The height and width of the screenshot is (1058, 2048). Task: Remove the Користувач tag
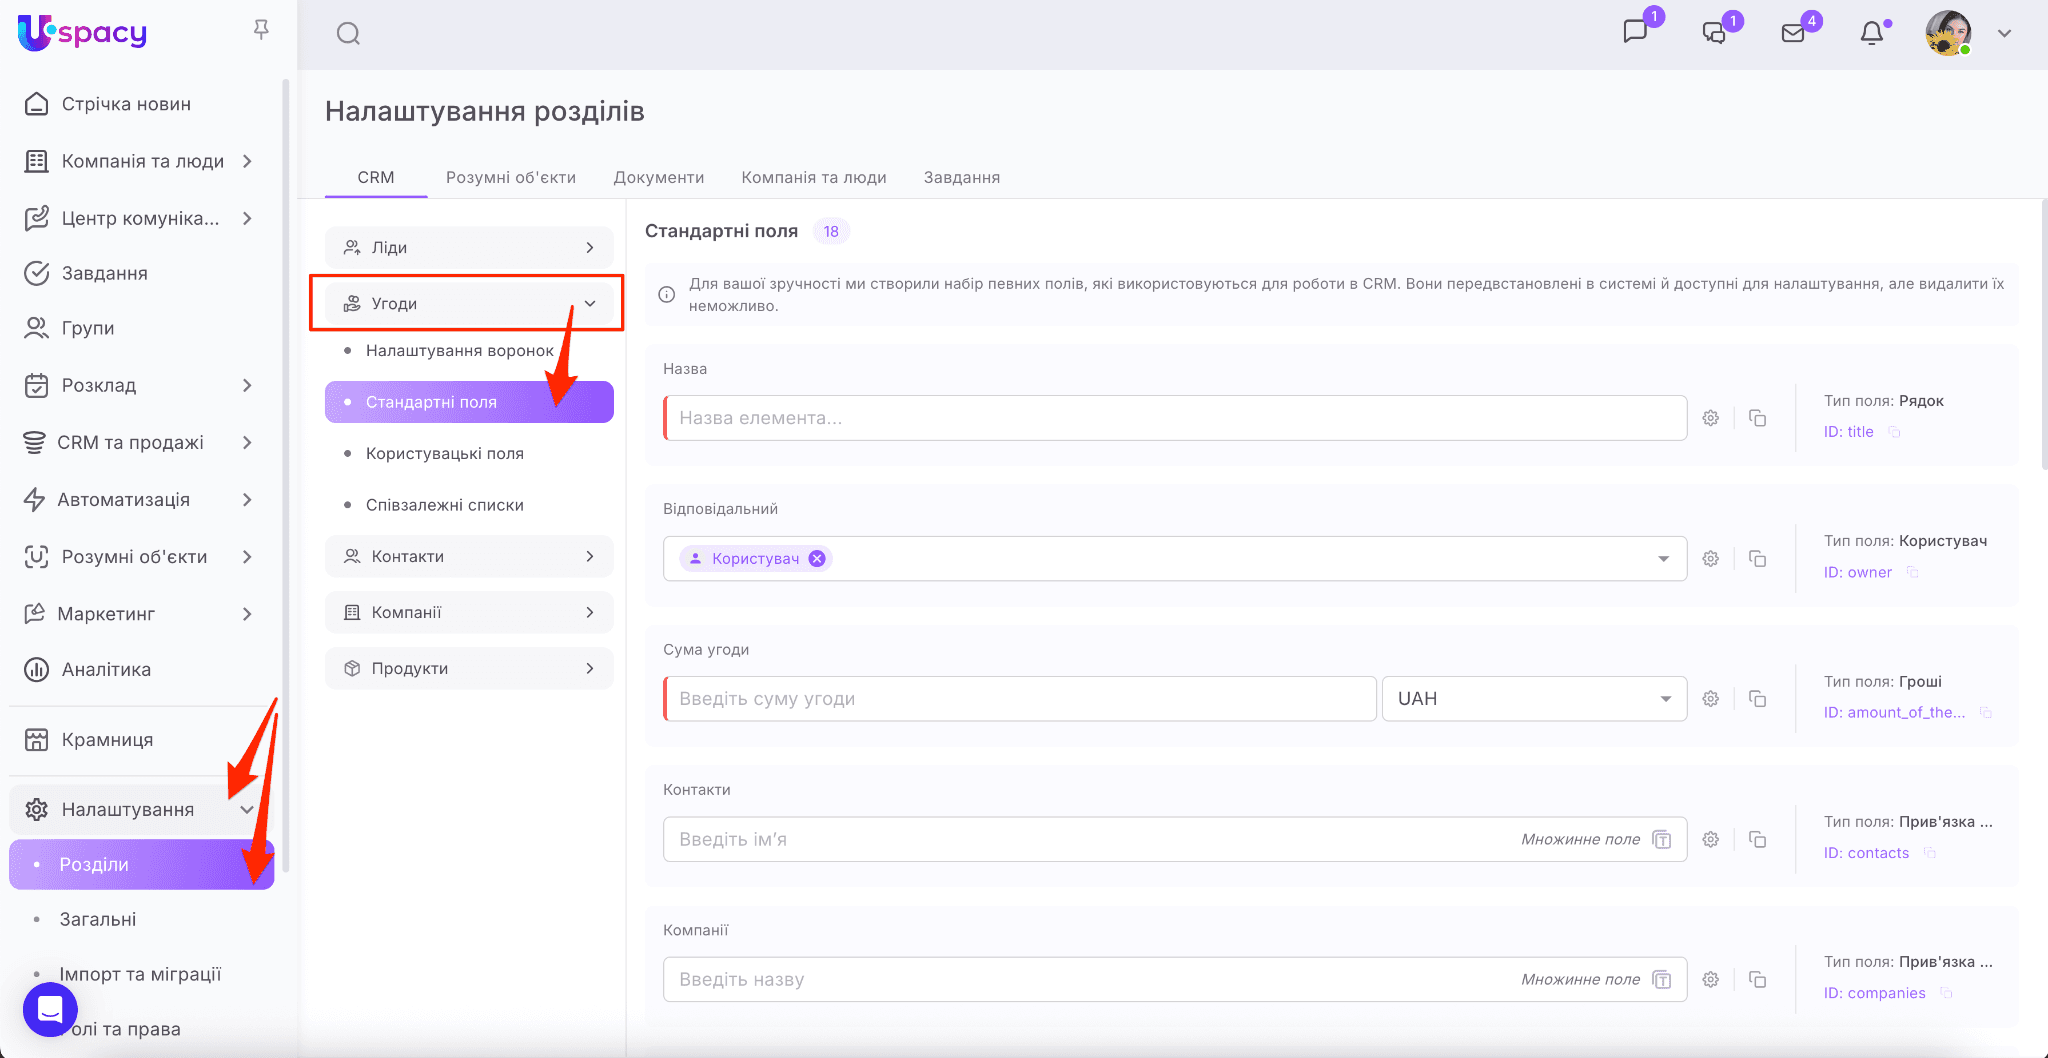pos(817,559)
